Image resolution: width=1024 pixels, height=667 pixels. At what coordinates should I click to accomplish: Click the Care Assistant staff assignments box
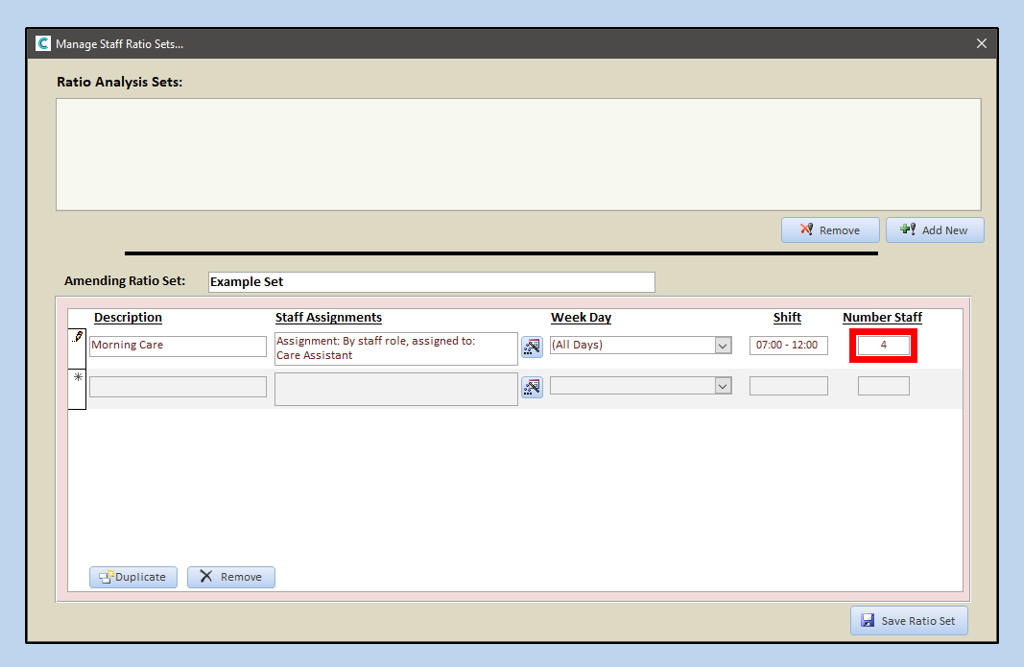pyautogui.click(x=396, y=348)
